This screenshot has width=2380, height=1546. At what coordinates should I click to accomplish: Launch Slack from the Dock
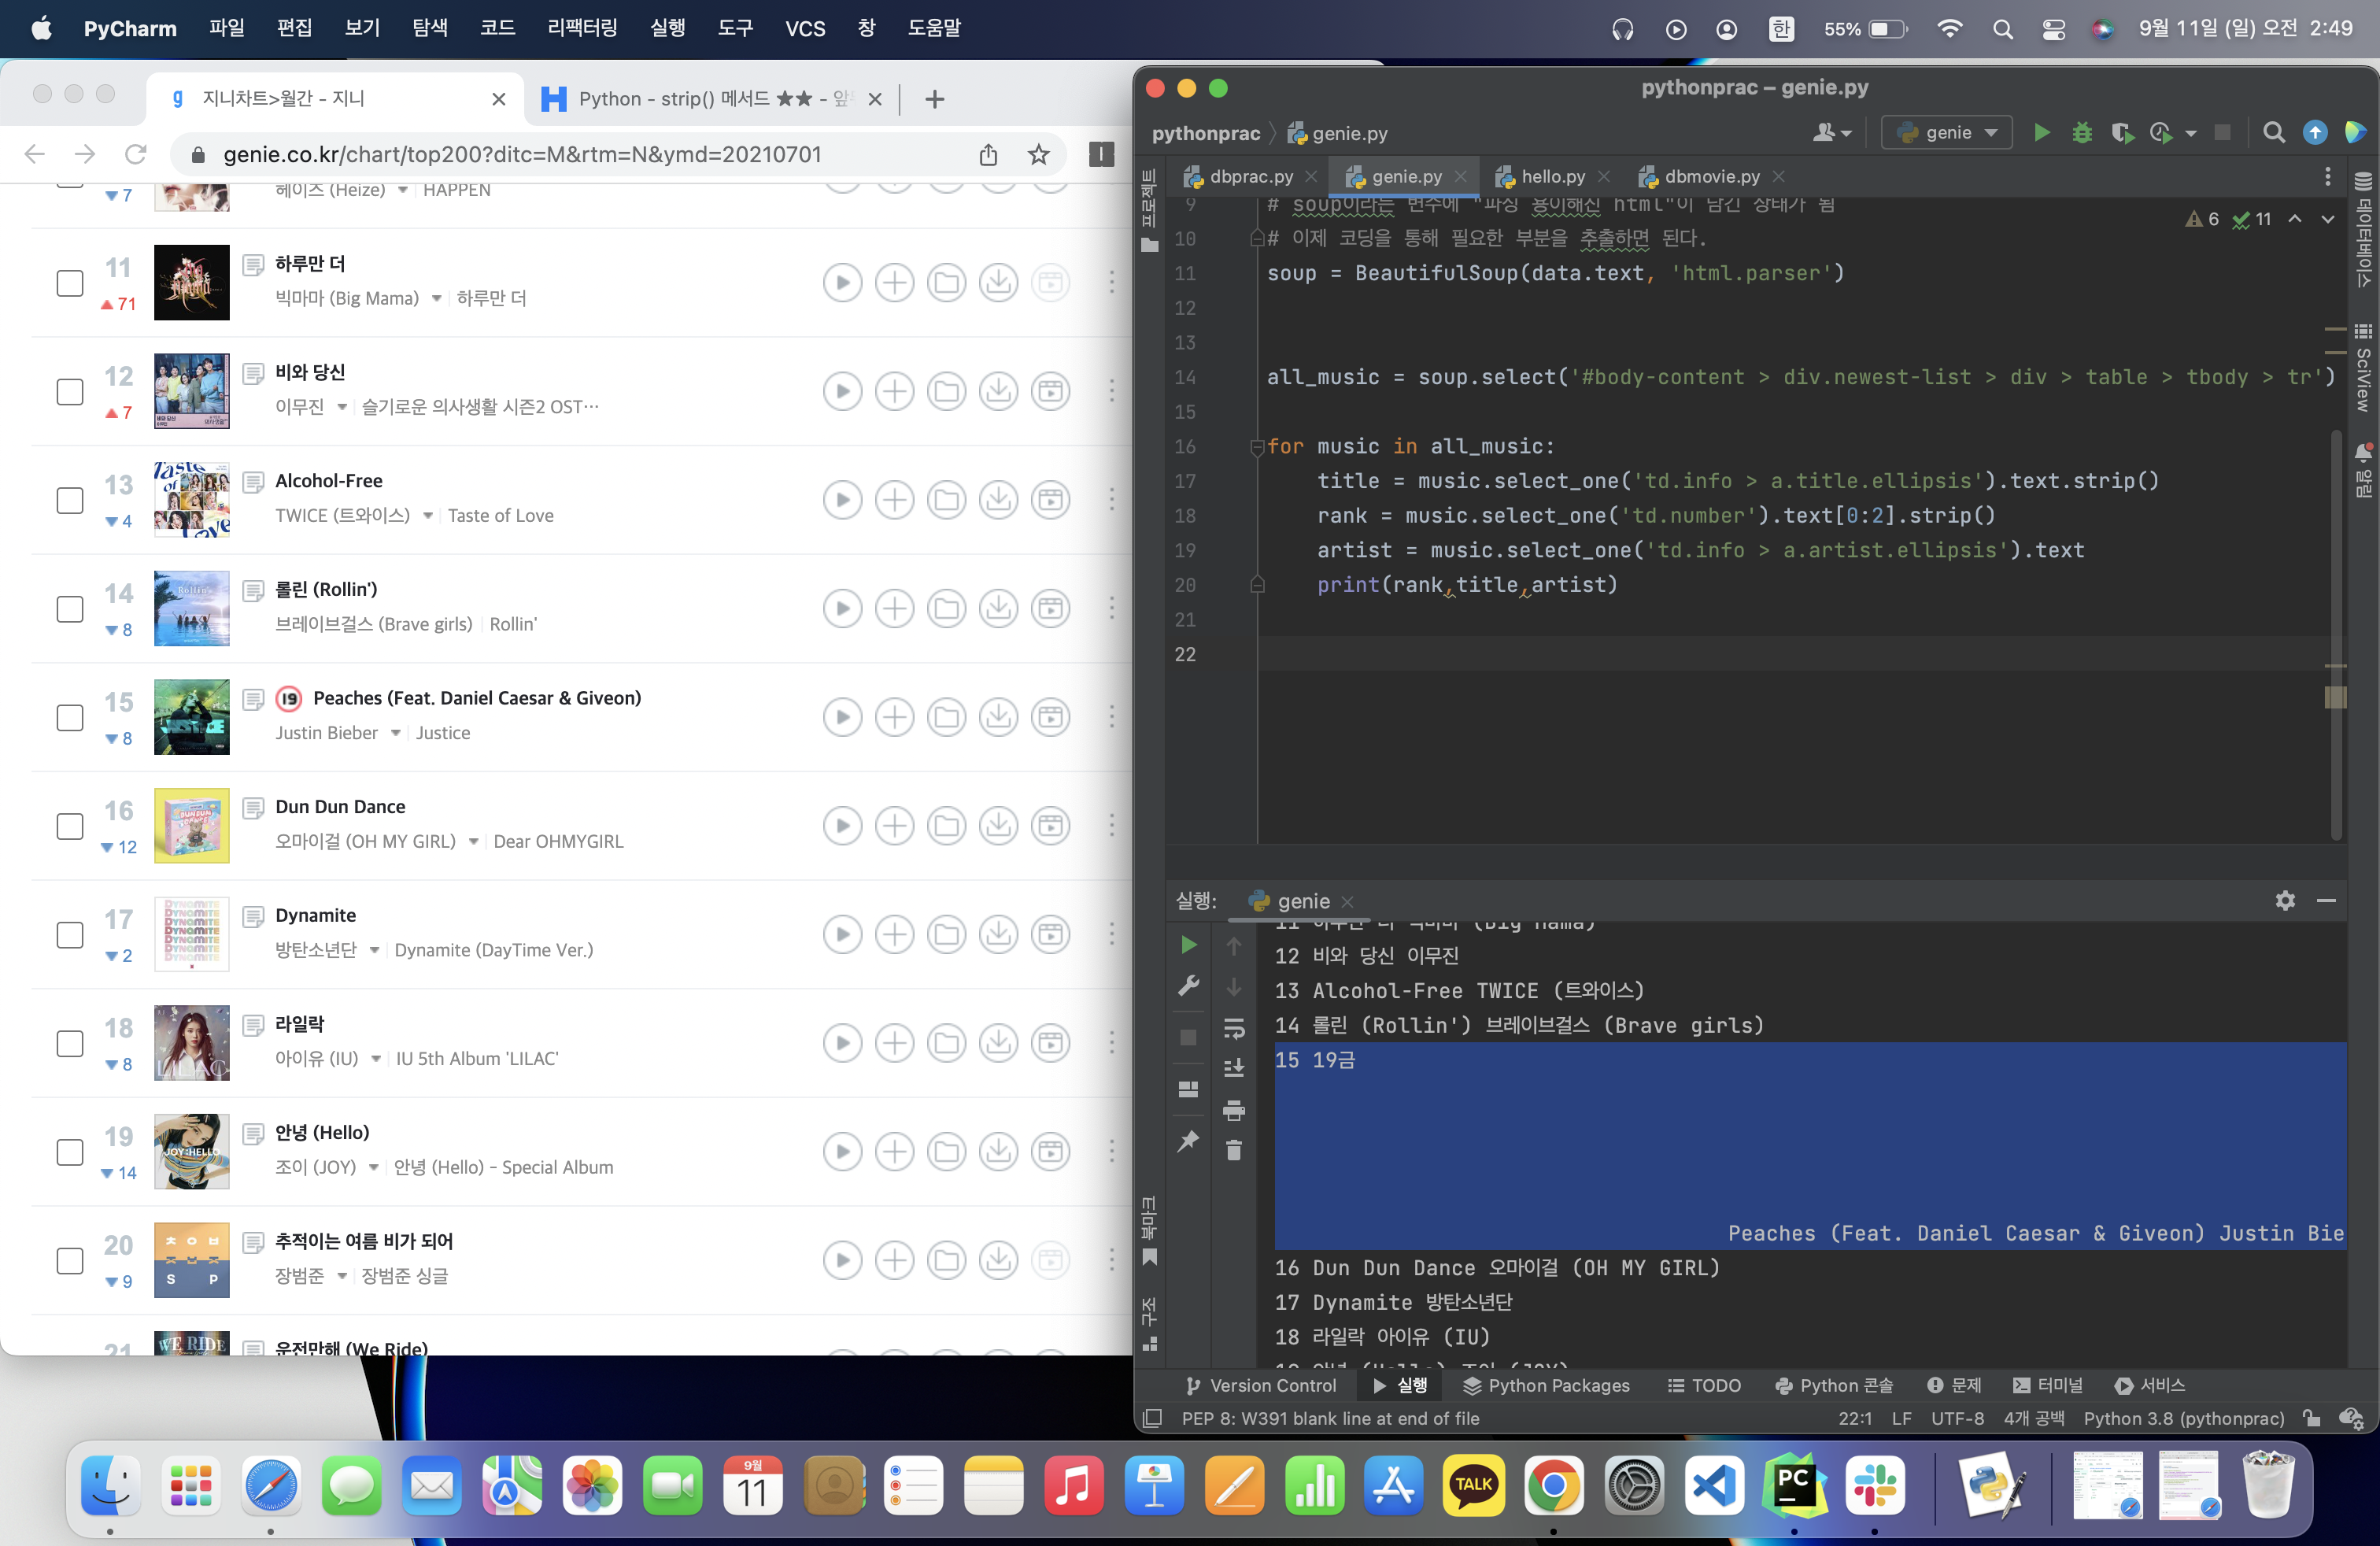click(x=1874, y=1486)
